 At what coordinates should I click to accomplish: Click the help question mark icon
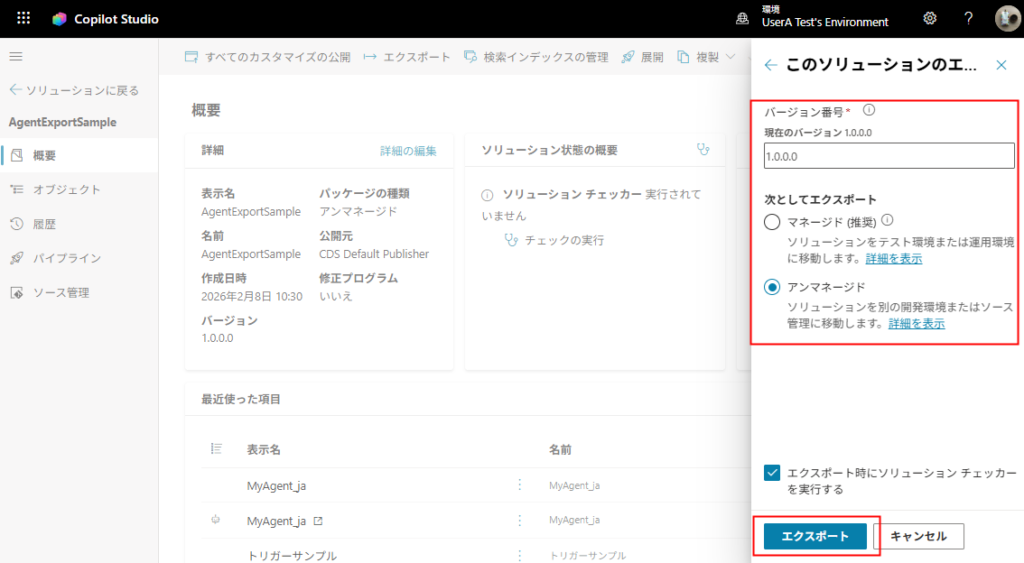point(968,18)
